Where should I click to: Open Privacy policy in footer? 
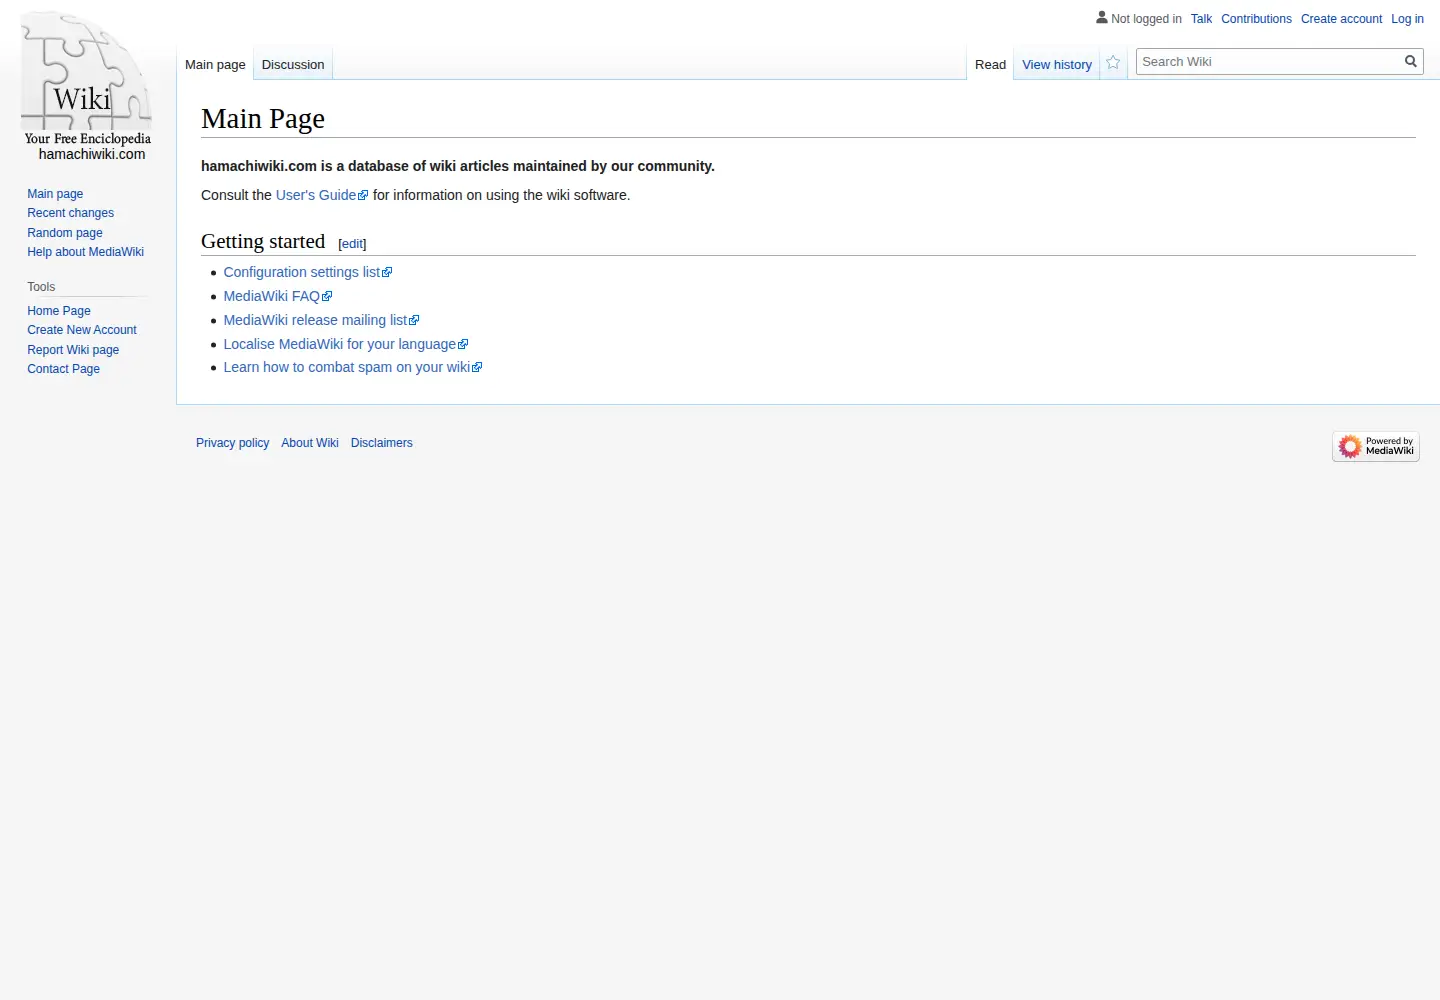click(232, 443)
